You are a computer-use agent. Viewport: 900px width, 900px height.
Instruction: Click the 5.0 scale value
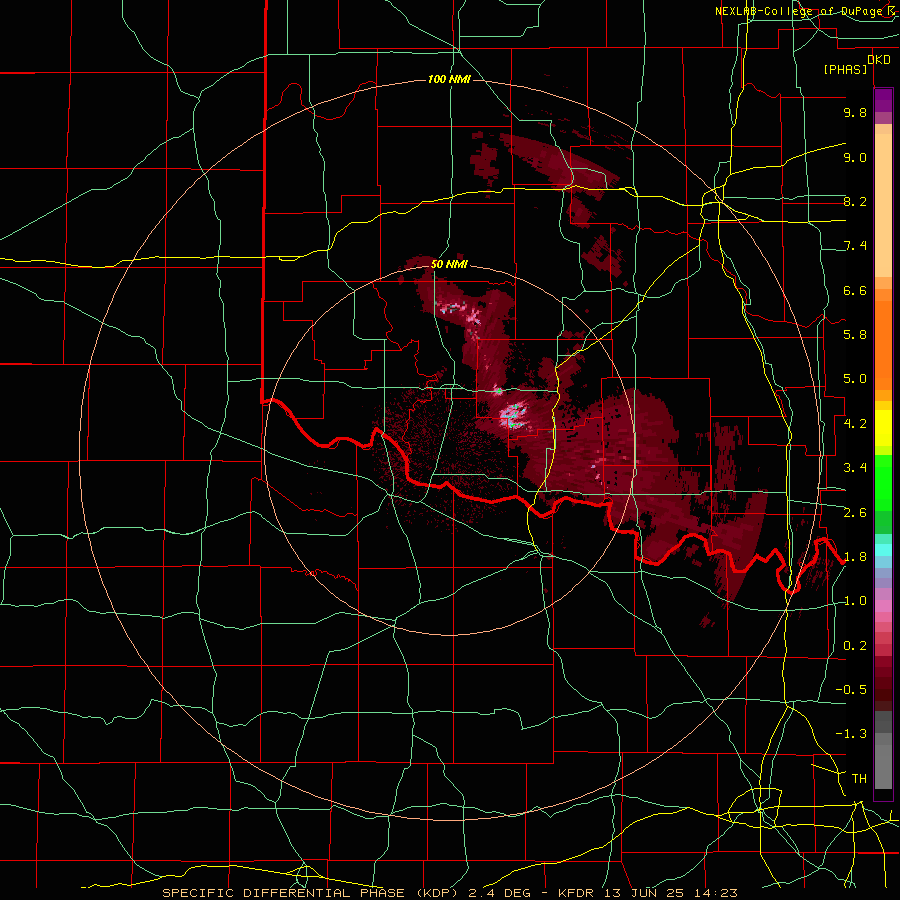[x=855, y=379]
